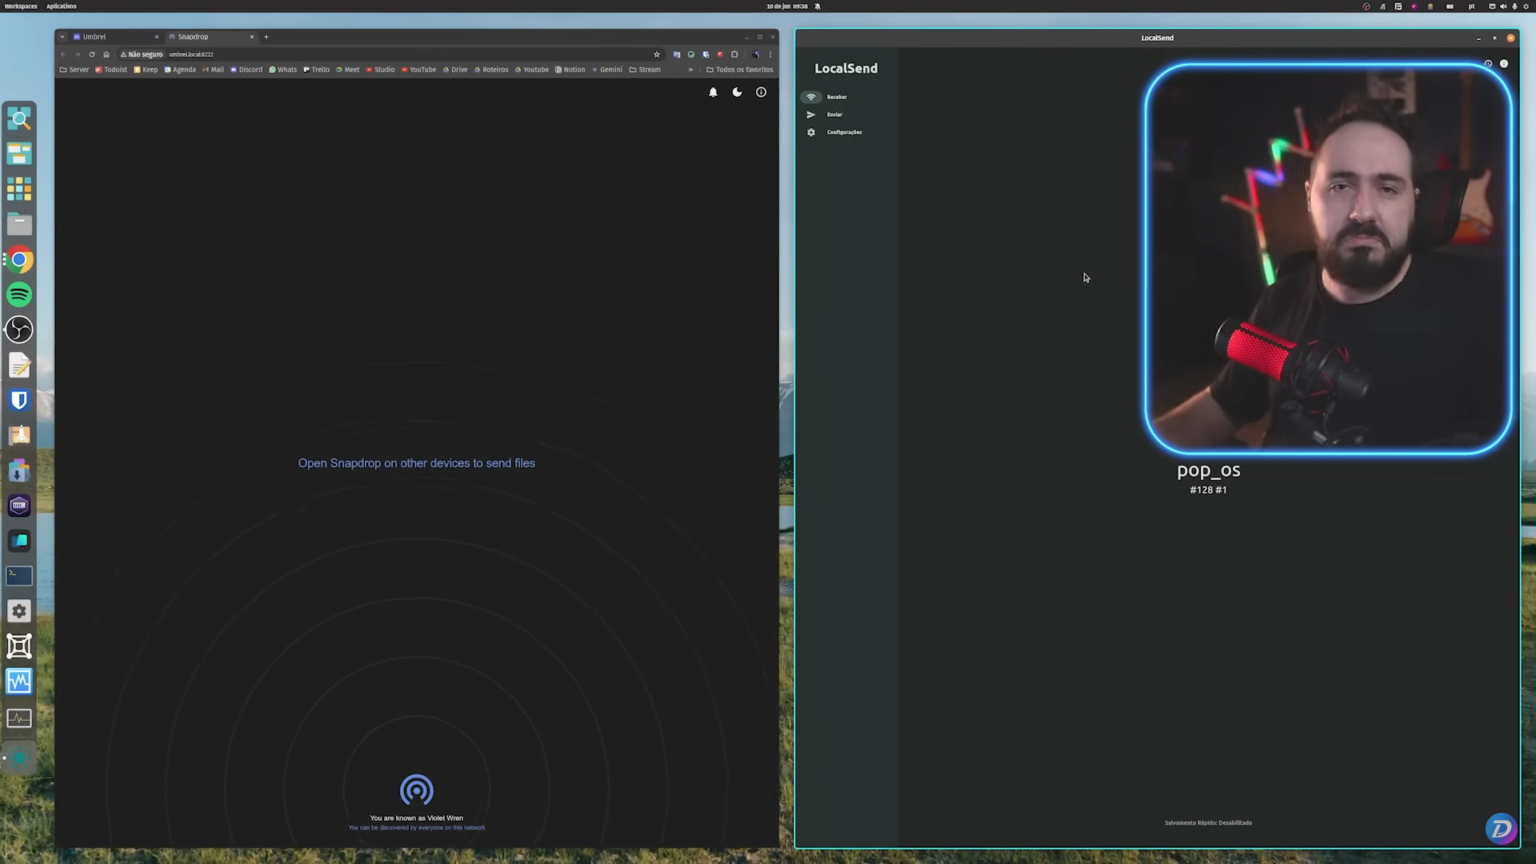Screen dimensions: 1536x864
Task: Click 'Salvamento Rápido: Desabilitado' status text
Action: click(x=1208, y=823)
